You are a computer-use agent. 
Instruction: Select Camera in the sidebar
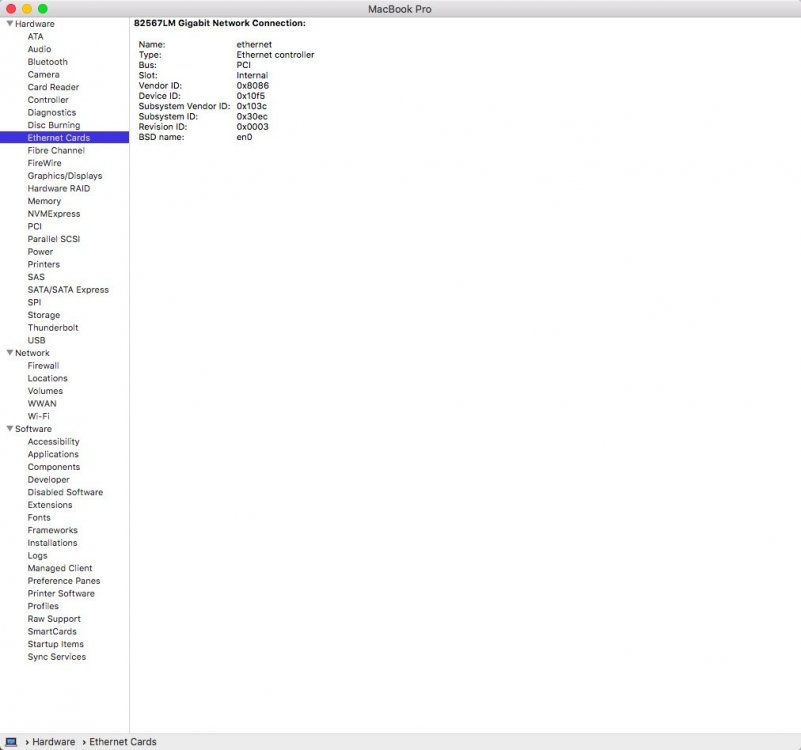(43, 75)
